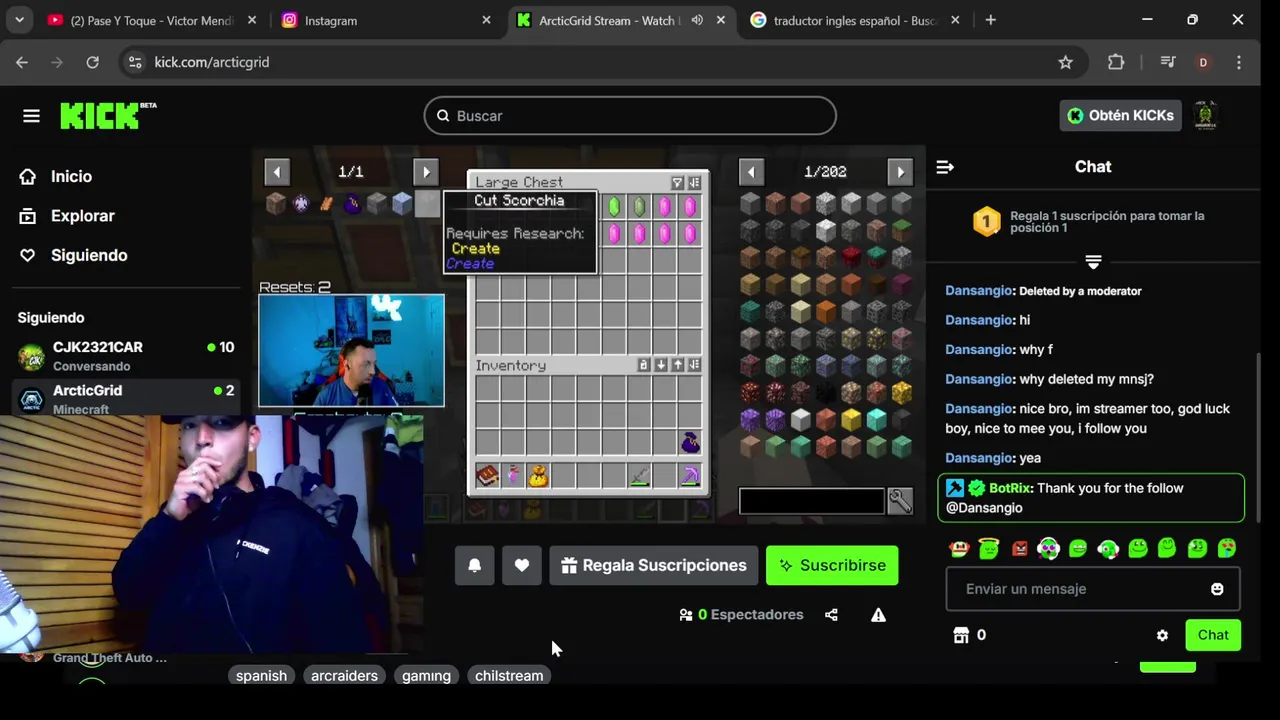This screenshot has height=720, width=1280.
Task: Select the yellow money bag in hotbar
Action: [538, 477]
